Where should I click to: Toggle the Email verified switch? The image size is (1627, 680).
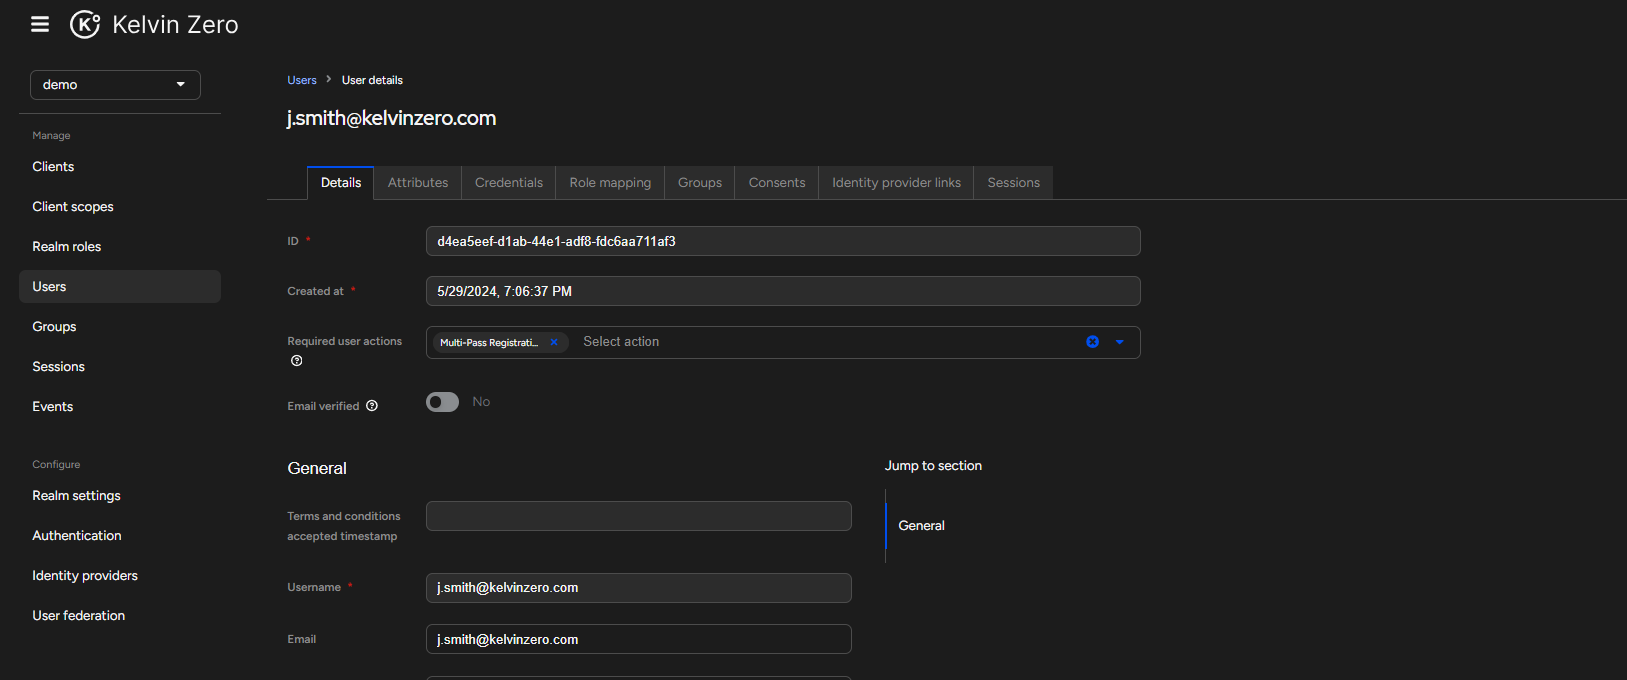click(x=442, y=402)
